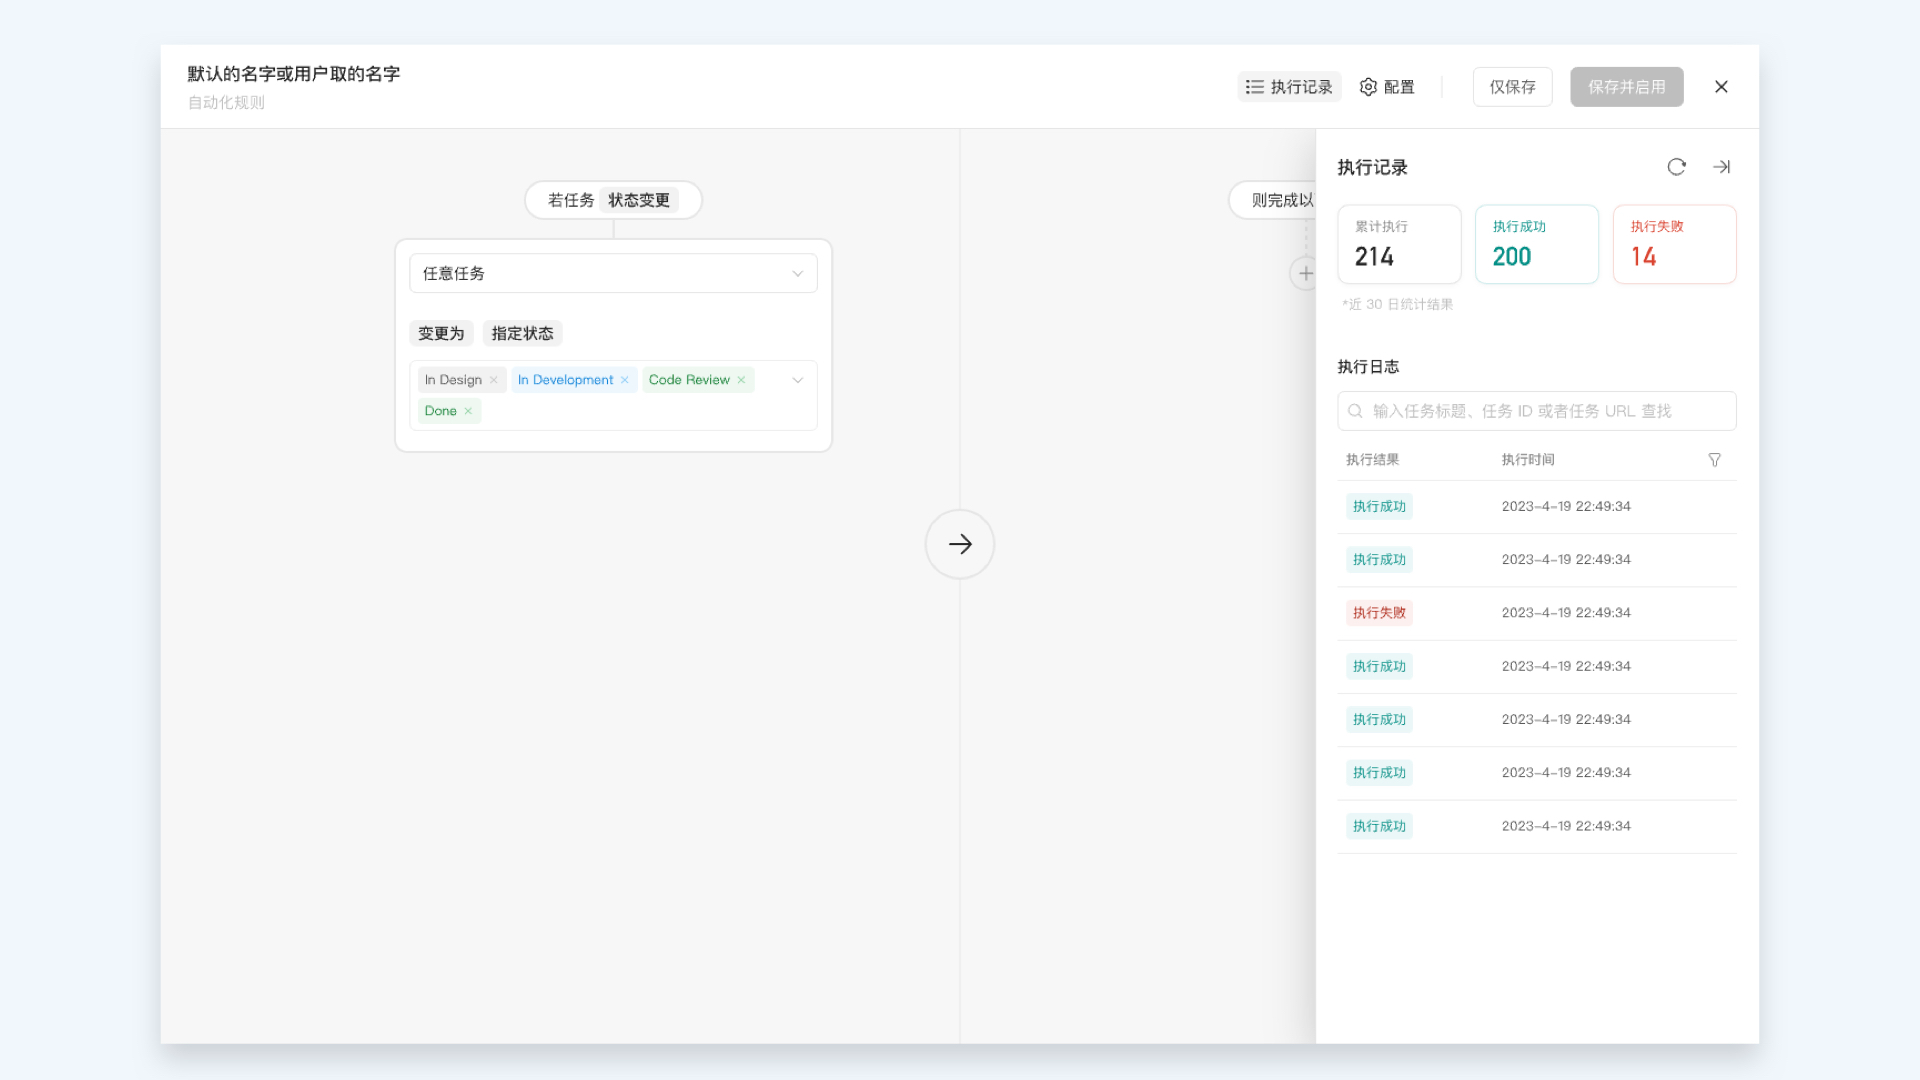Remove the In Development status tag

625,380
